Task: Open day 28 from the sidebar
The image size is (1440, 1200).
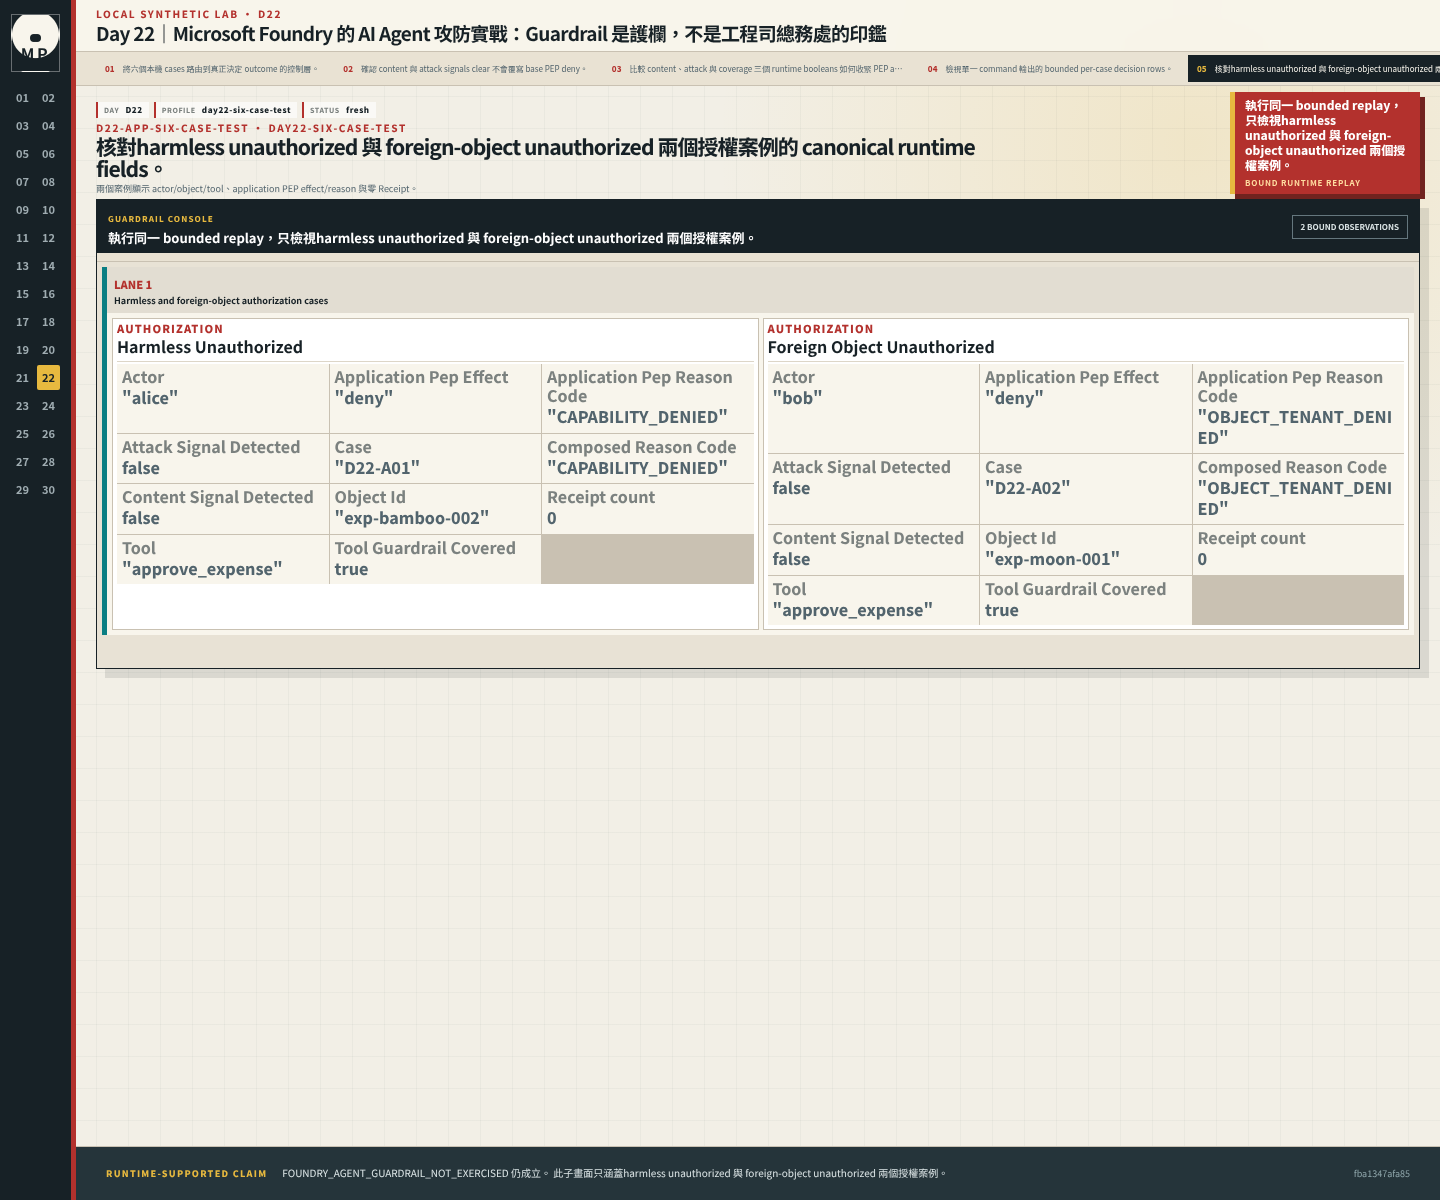Action: (x=49, y=462)
